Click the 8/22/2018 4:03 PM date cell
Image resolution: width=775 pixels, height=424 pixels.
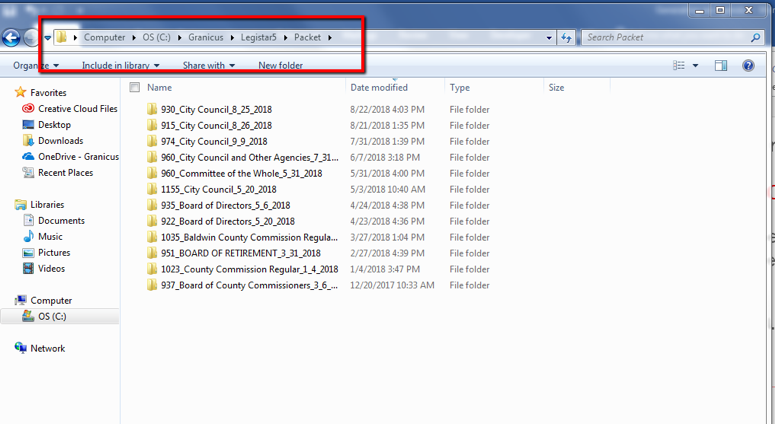click(x=387, y=110)
